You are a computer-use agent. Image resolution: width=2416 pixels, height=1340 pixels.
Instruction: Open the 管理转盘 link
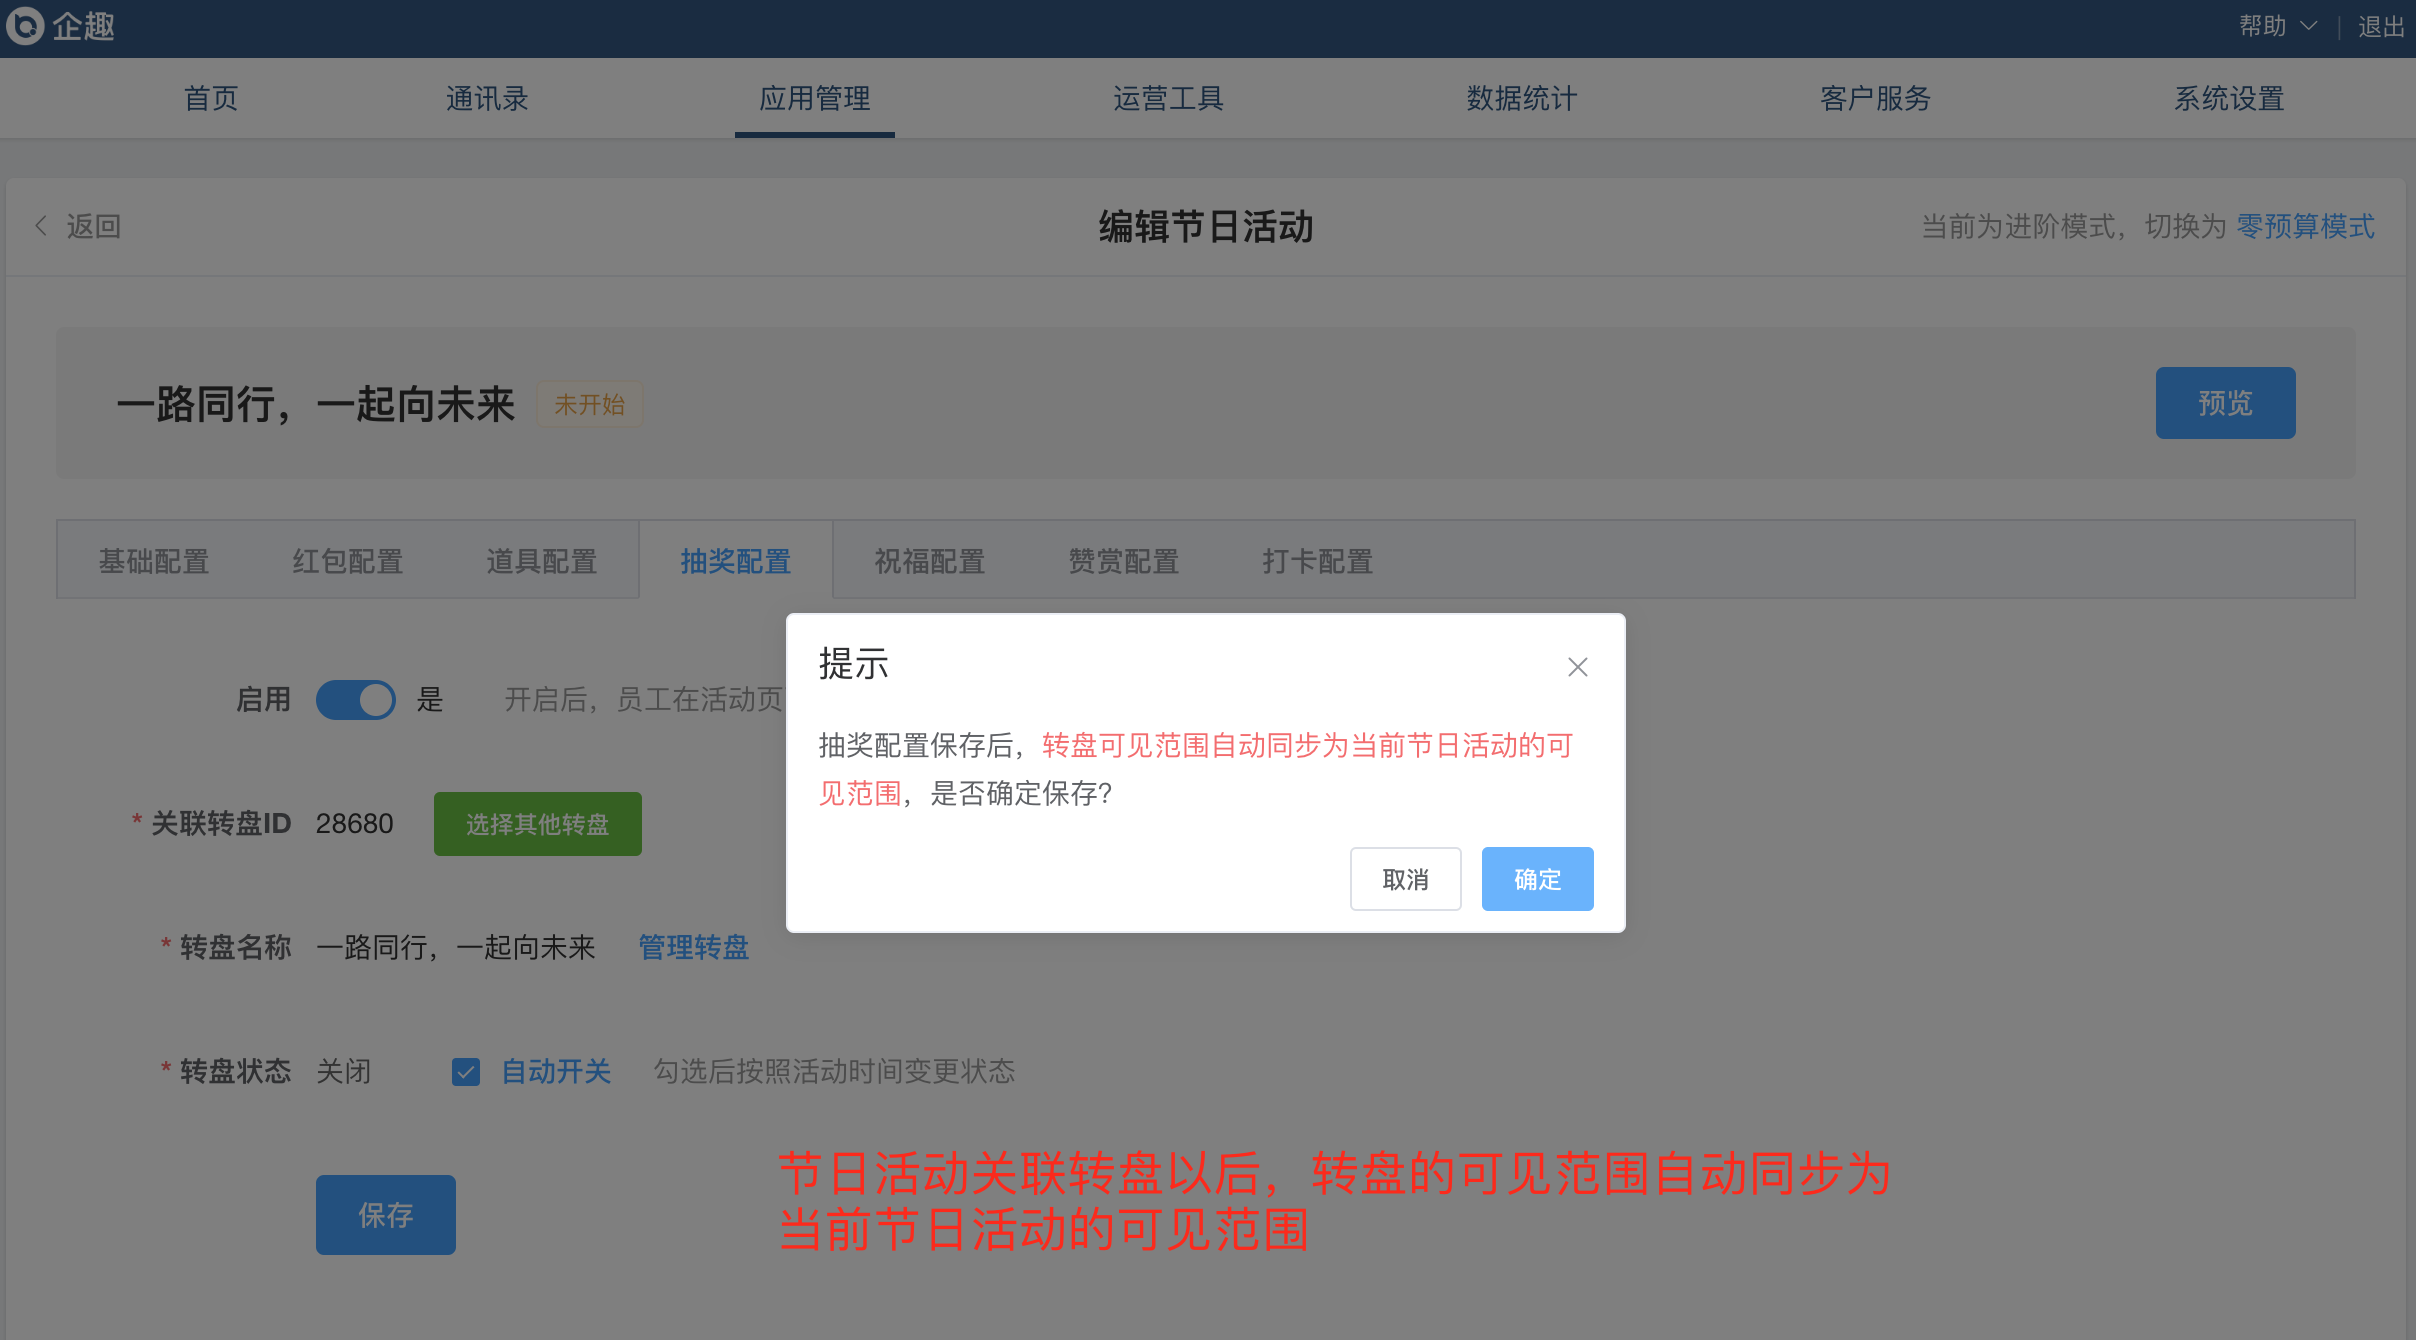pyautogui.click(x=693, y=947)
